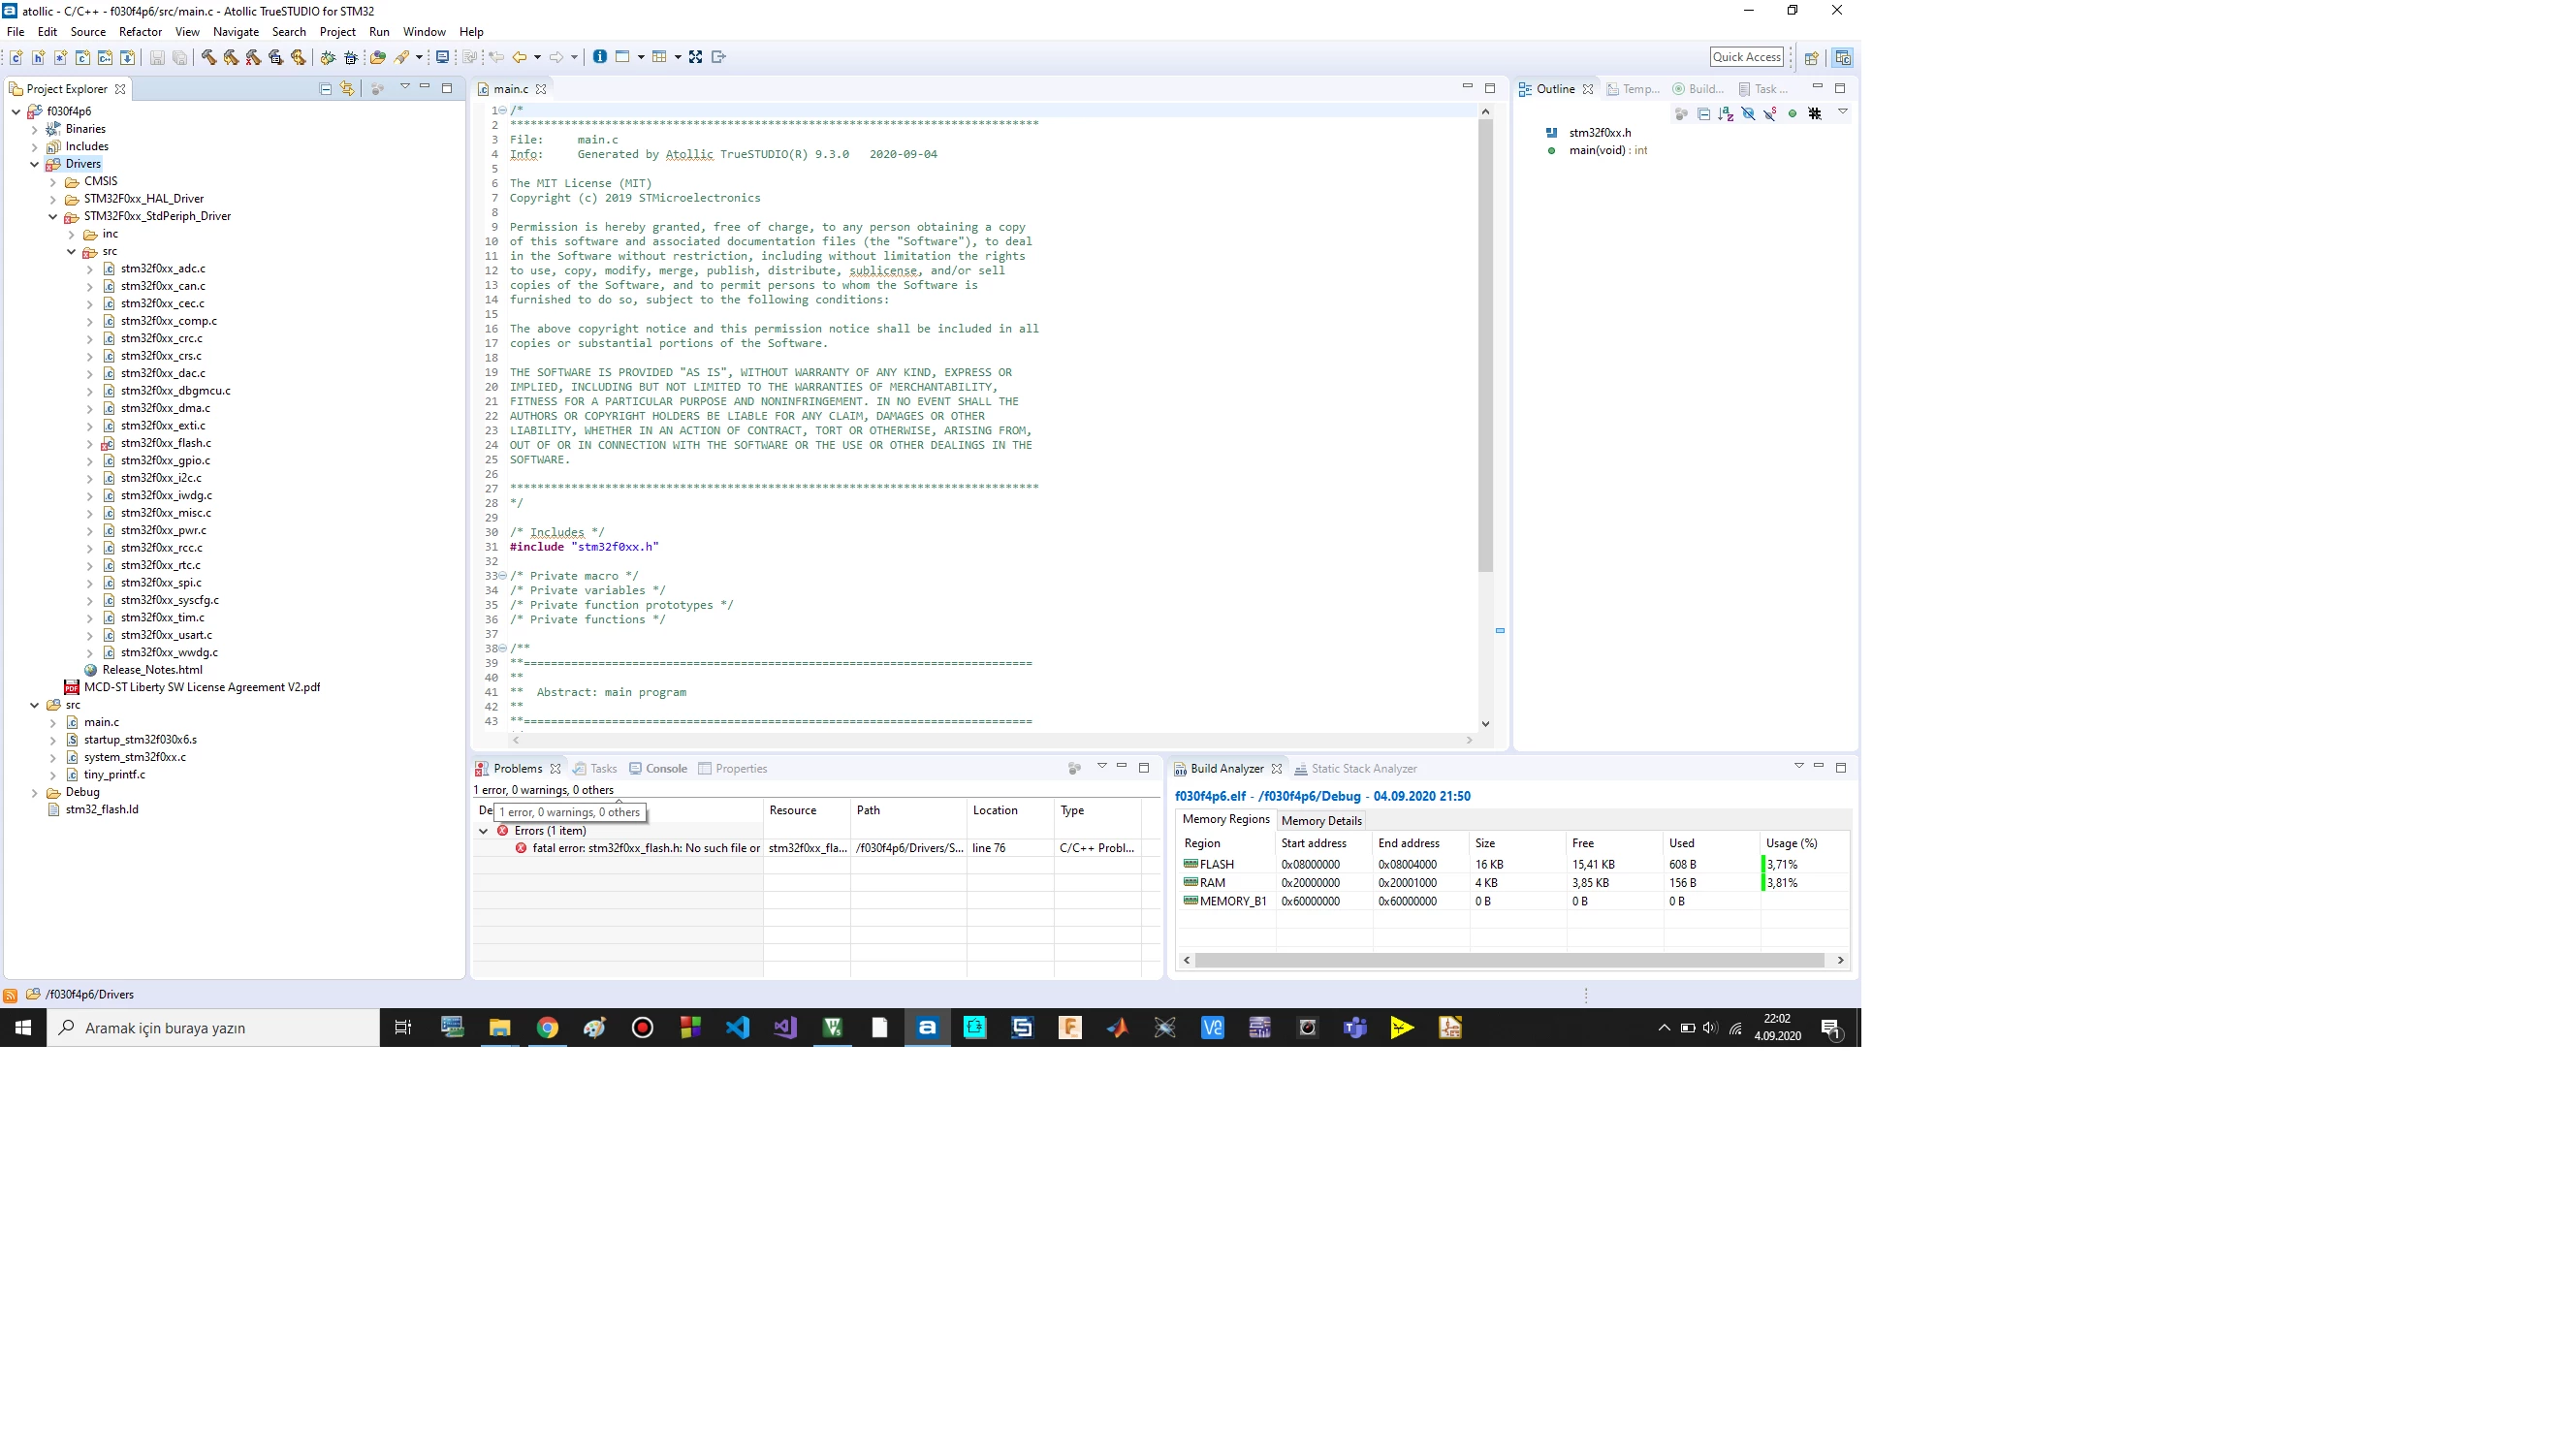Click the Quick Access field
Image resolution: width=2571 pixels, height=1456 pixels.
pyautogui.click(x=1746, y=57)
